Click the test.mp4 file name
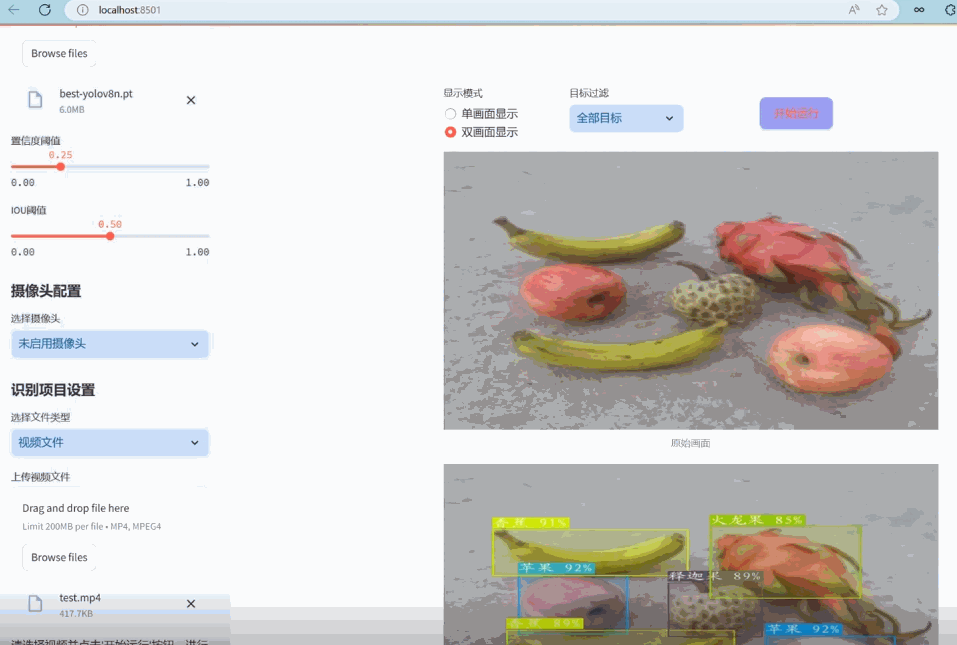Viewport: 957px width, 645px height. [x=80, y=598]
